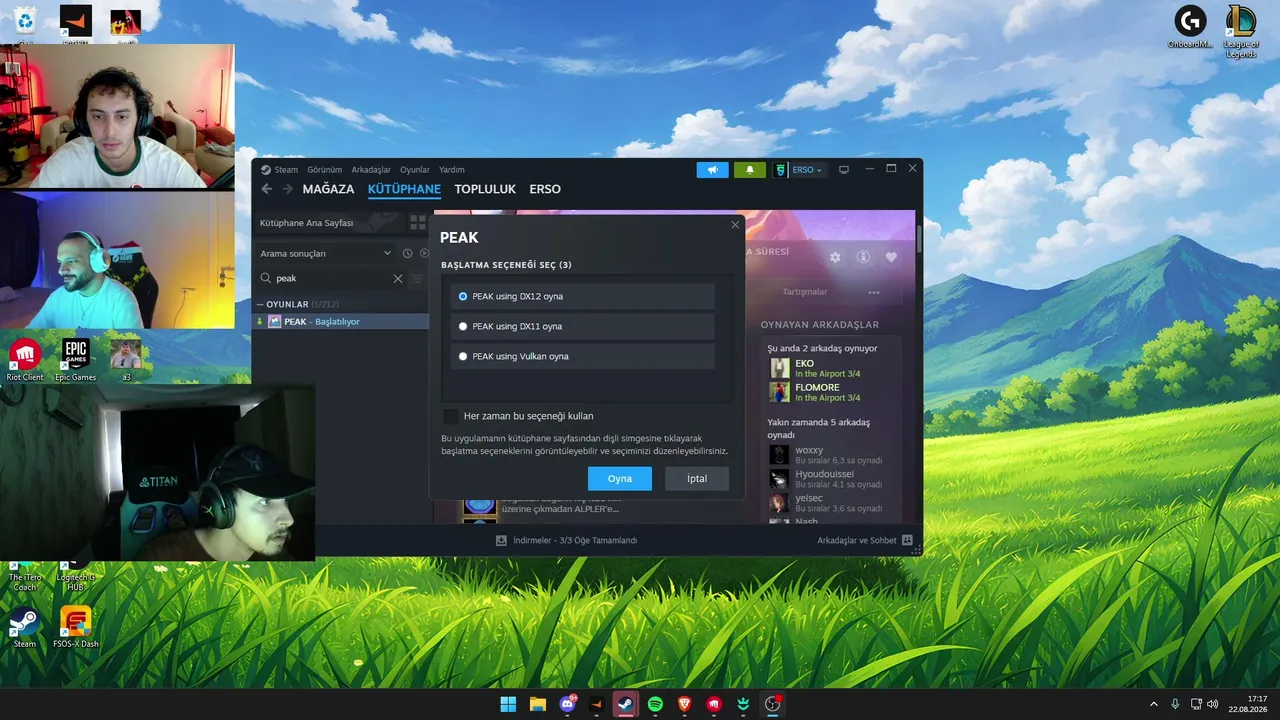Open the Görünüm menu
This screenshot has height=720, width=1280.
pyautogui.click(x=324, y=170)
